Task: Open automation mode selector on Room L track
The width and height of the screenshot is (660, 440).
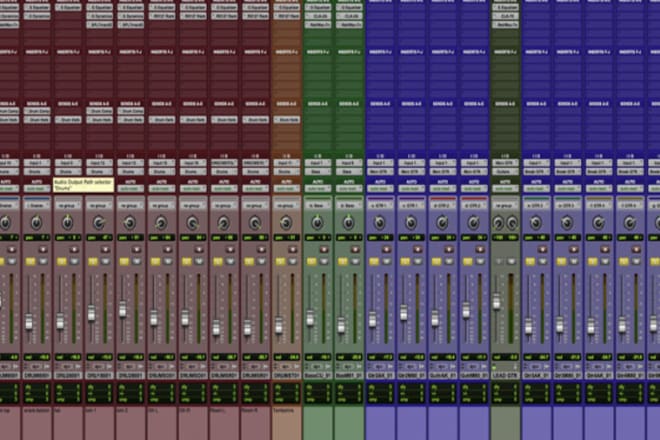Action: [224, 189]
